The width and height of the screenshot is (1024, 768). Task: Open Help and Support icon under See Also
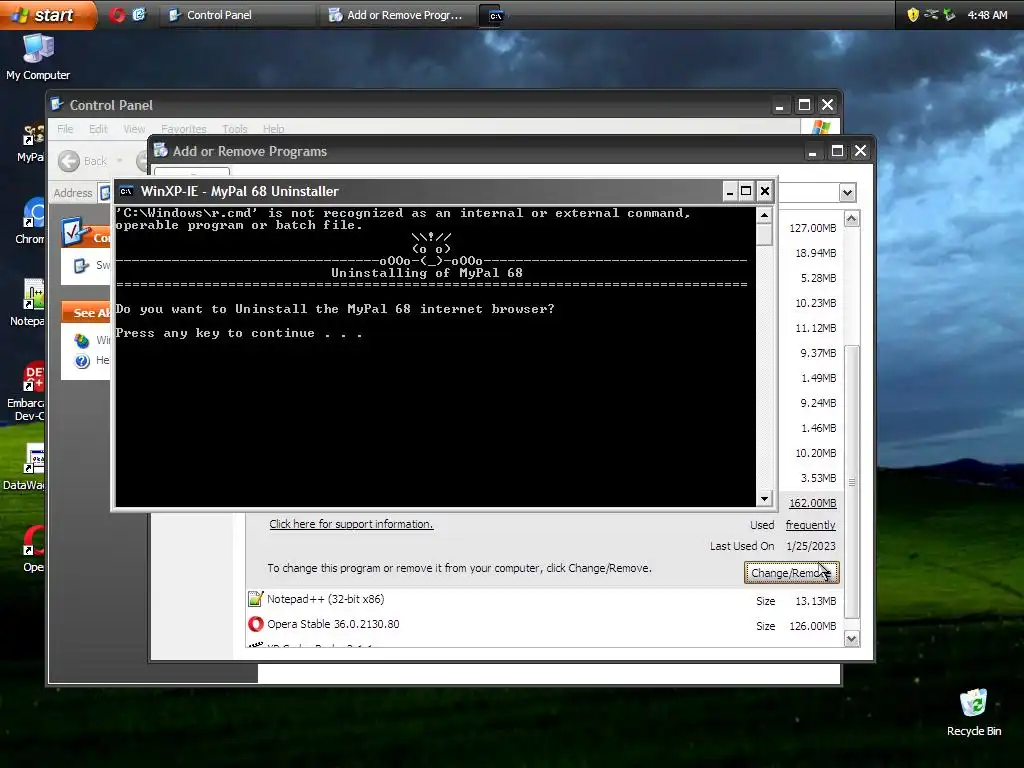click(x=82, y=360)
